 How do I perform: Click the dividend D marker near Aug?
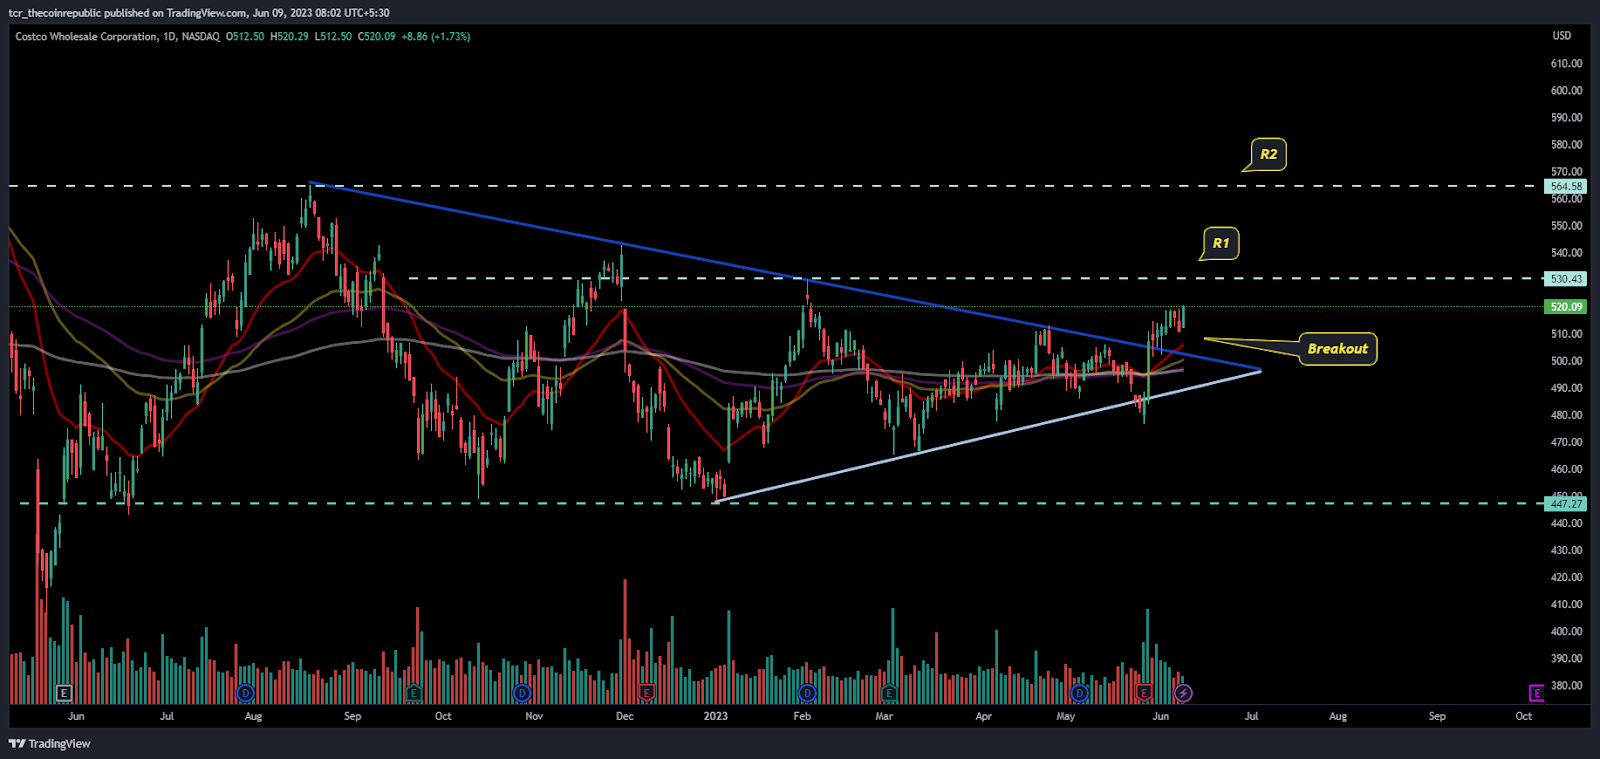246,693
